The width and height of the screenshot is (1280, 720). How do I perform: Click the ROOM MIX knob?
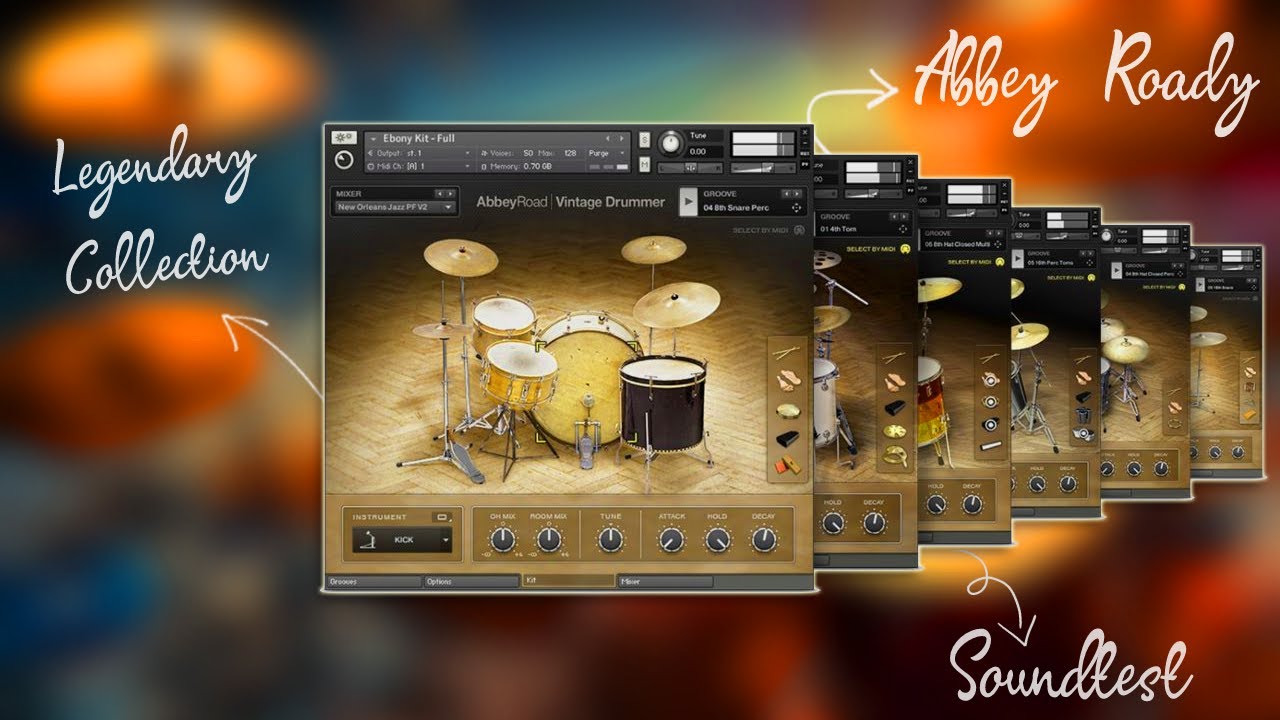(x=549, y=540)
